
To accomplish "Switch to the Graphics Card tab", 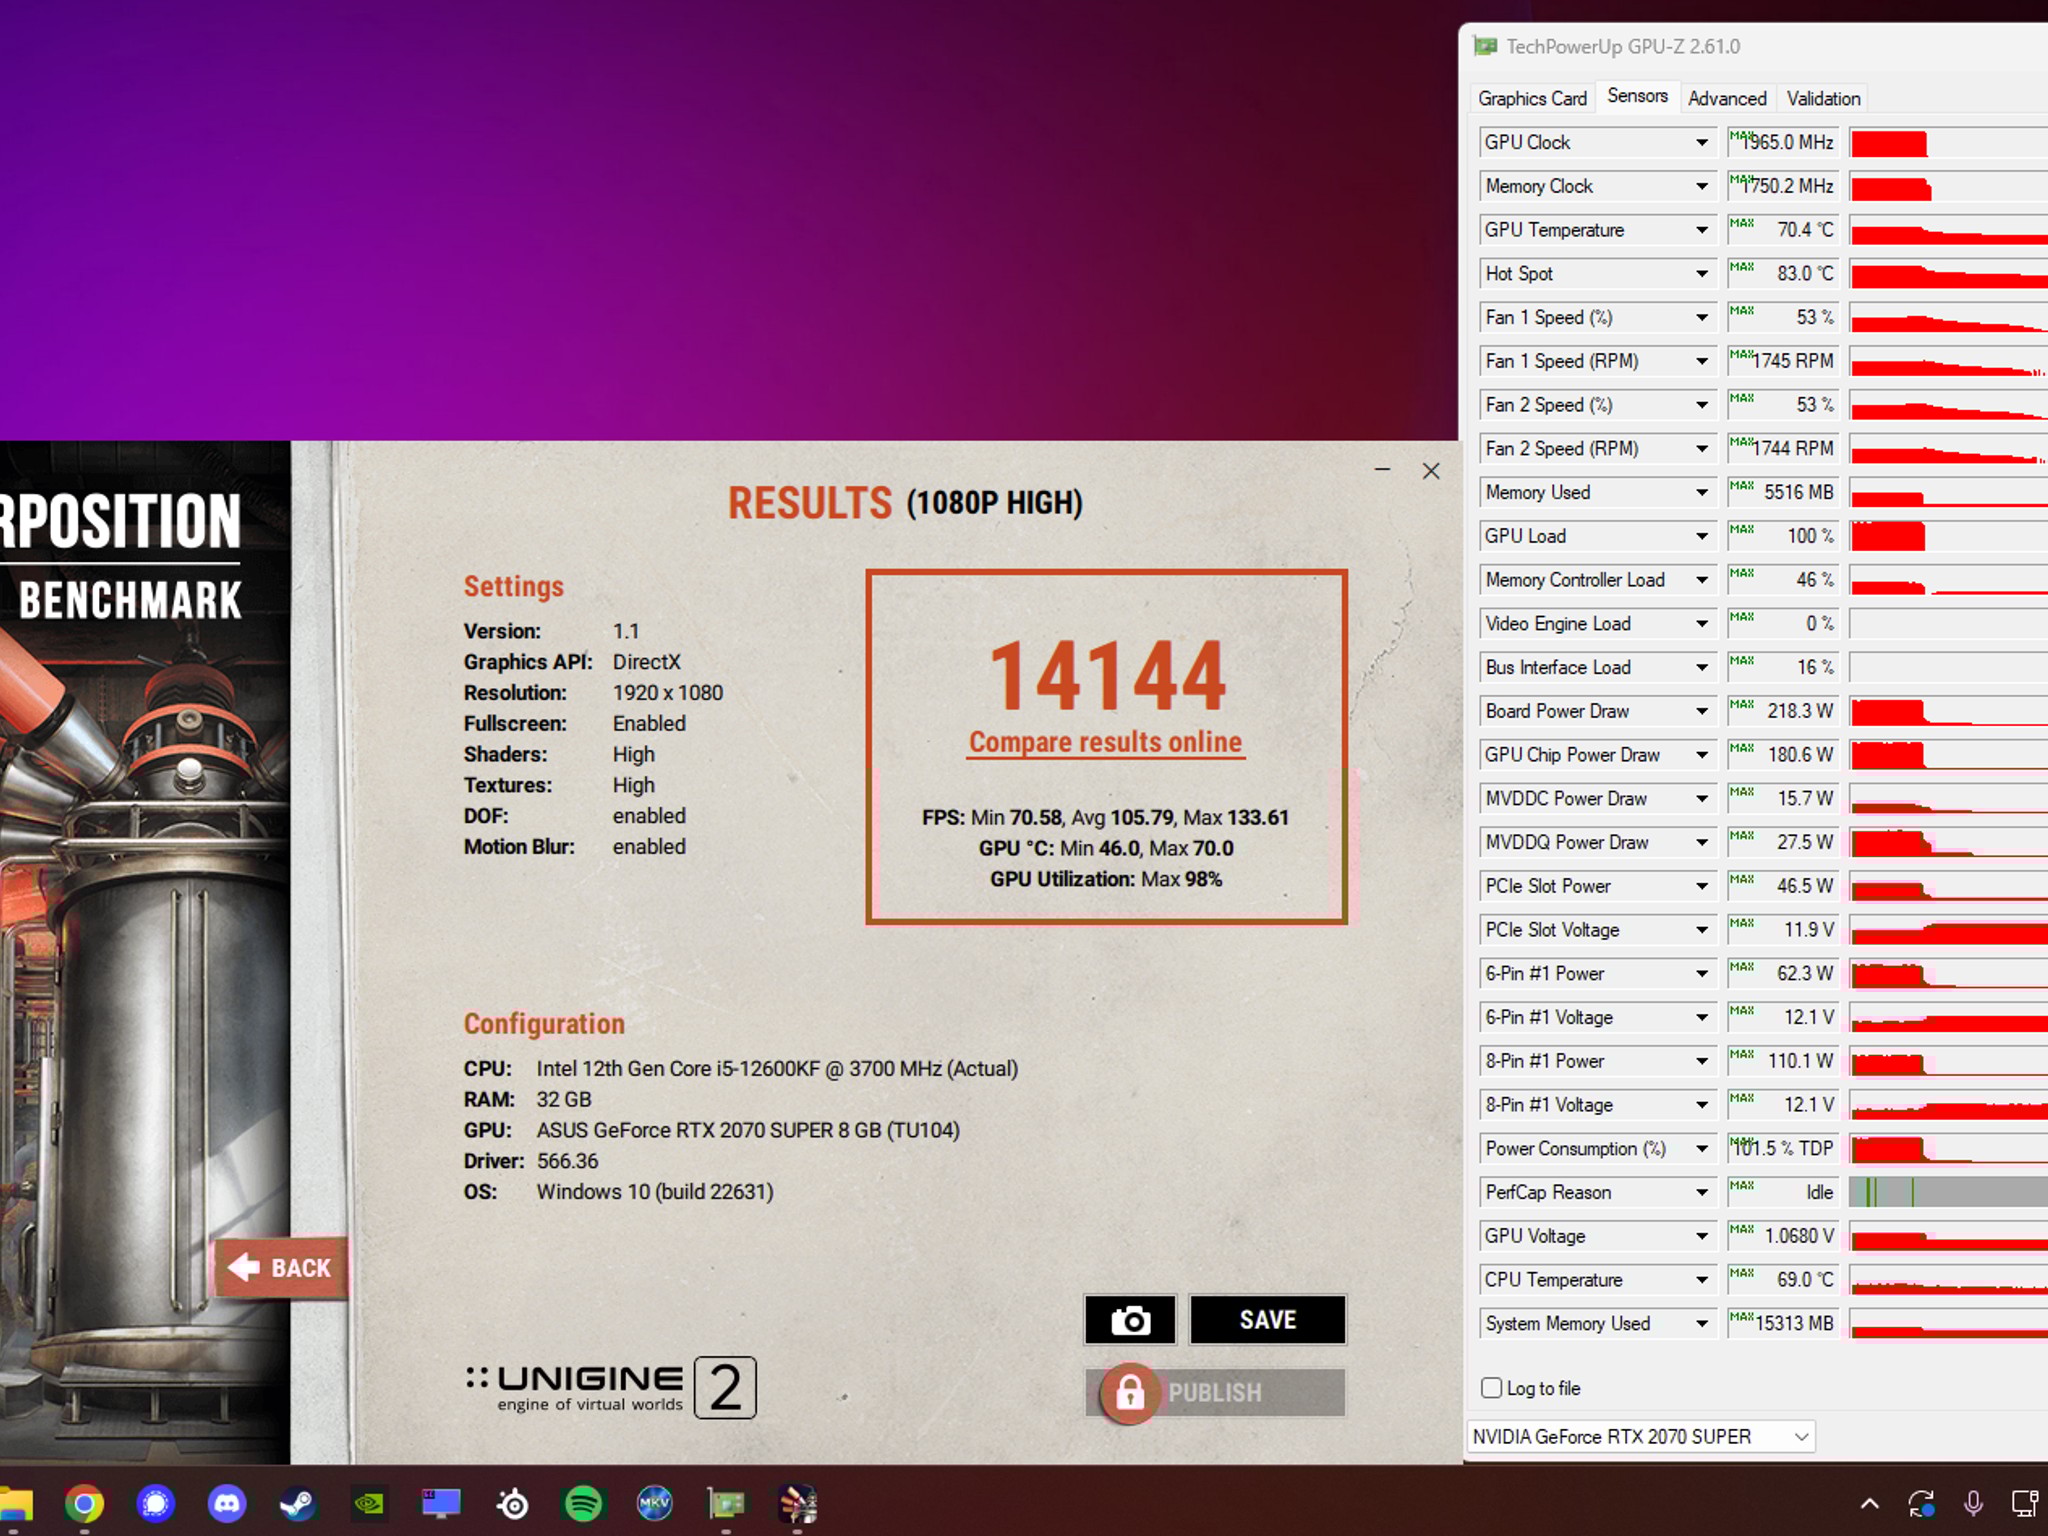I will click(1531, 97).
